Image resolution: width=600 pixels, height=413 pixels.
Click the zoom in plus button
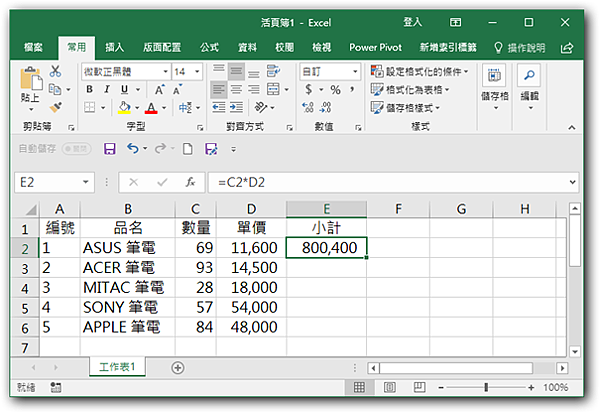(531, 388)
